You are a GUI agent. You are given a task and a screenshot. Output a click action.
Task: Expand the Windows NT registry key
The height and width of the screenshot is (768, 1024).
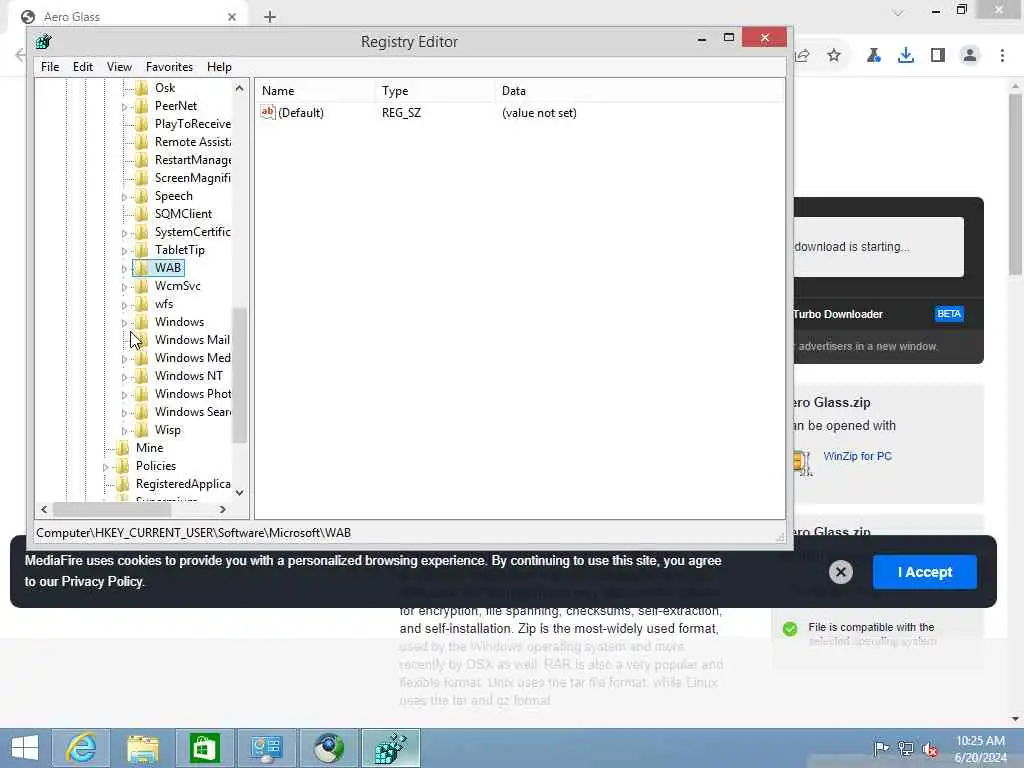pyautogui.click(x=124, y=377)
